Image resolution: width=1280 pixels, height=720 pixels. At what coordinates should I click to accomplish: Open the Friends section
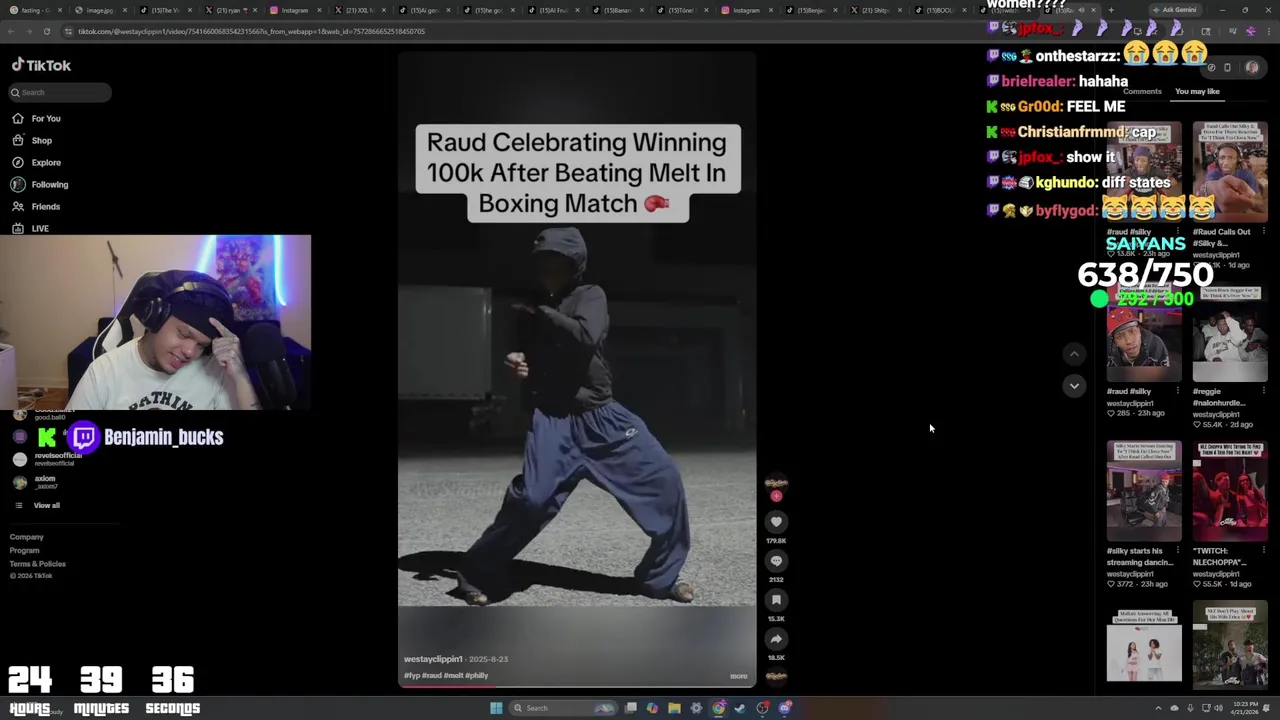coord(46,206)
